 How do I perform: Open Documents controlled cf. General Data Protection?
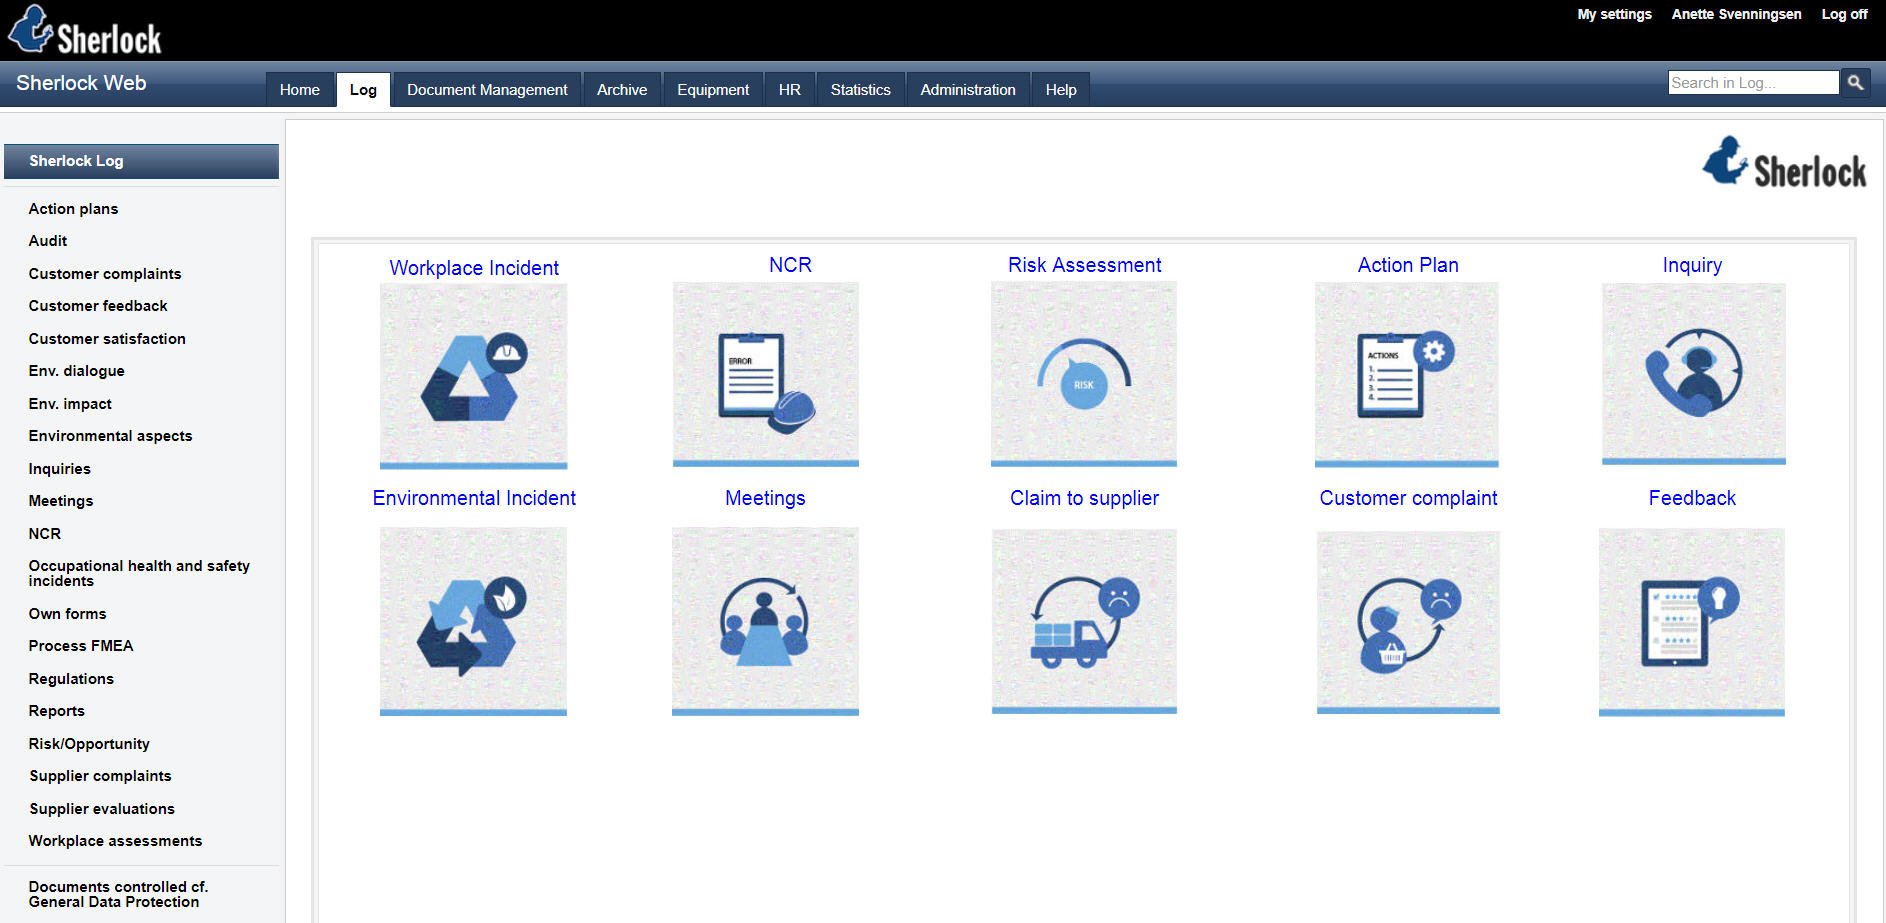118,894
